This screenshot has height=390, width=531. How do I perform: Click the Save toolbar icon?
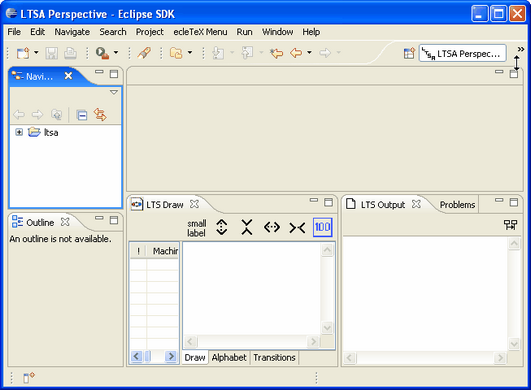51,53
